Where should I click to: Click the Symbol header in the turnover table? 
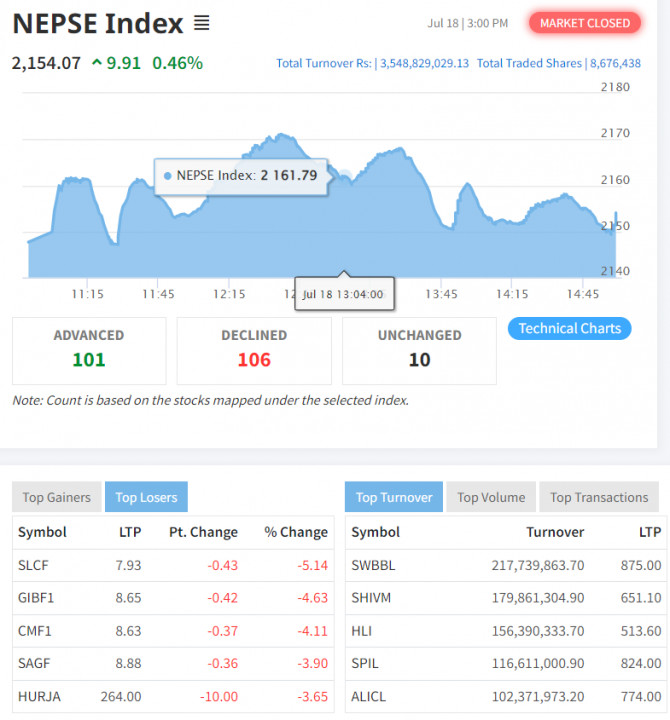[376, 532]
